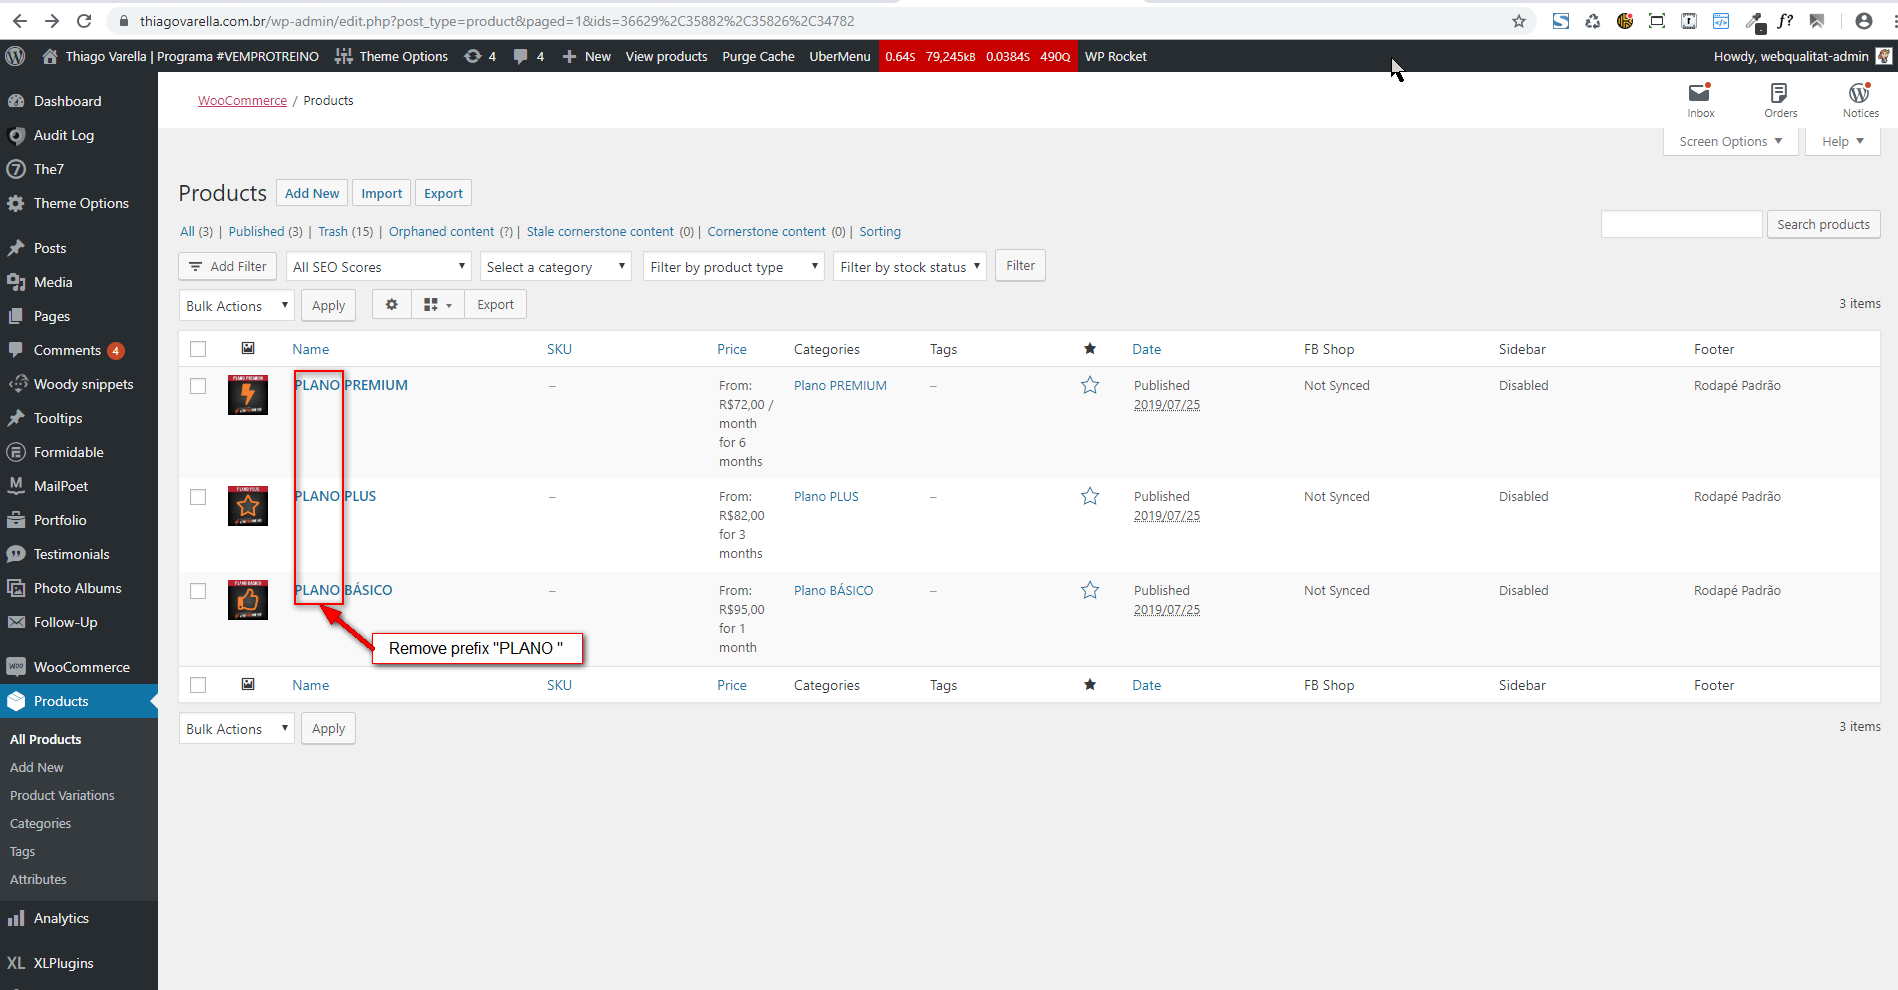Open the top Bulk Actions dropdown
Screen dimensions: 1898x990
pos(236,306)
